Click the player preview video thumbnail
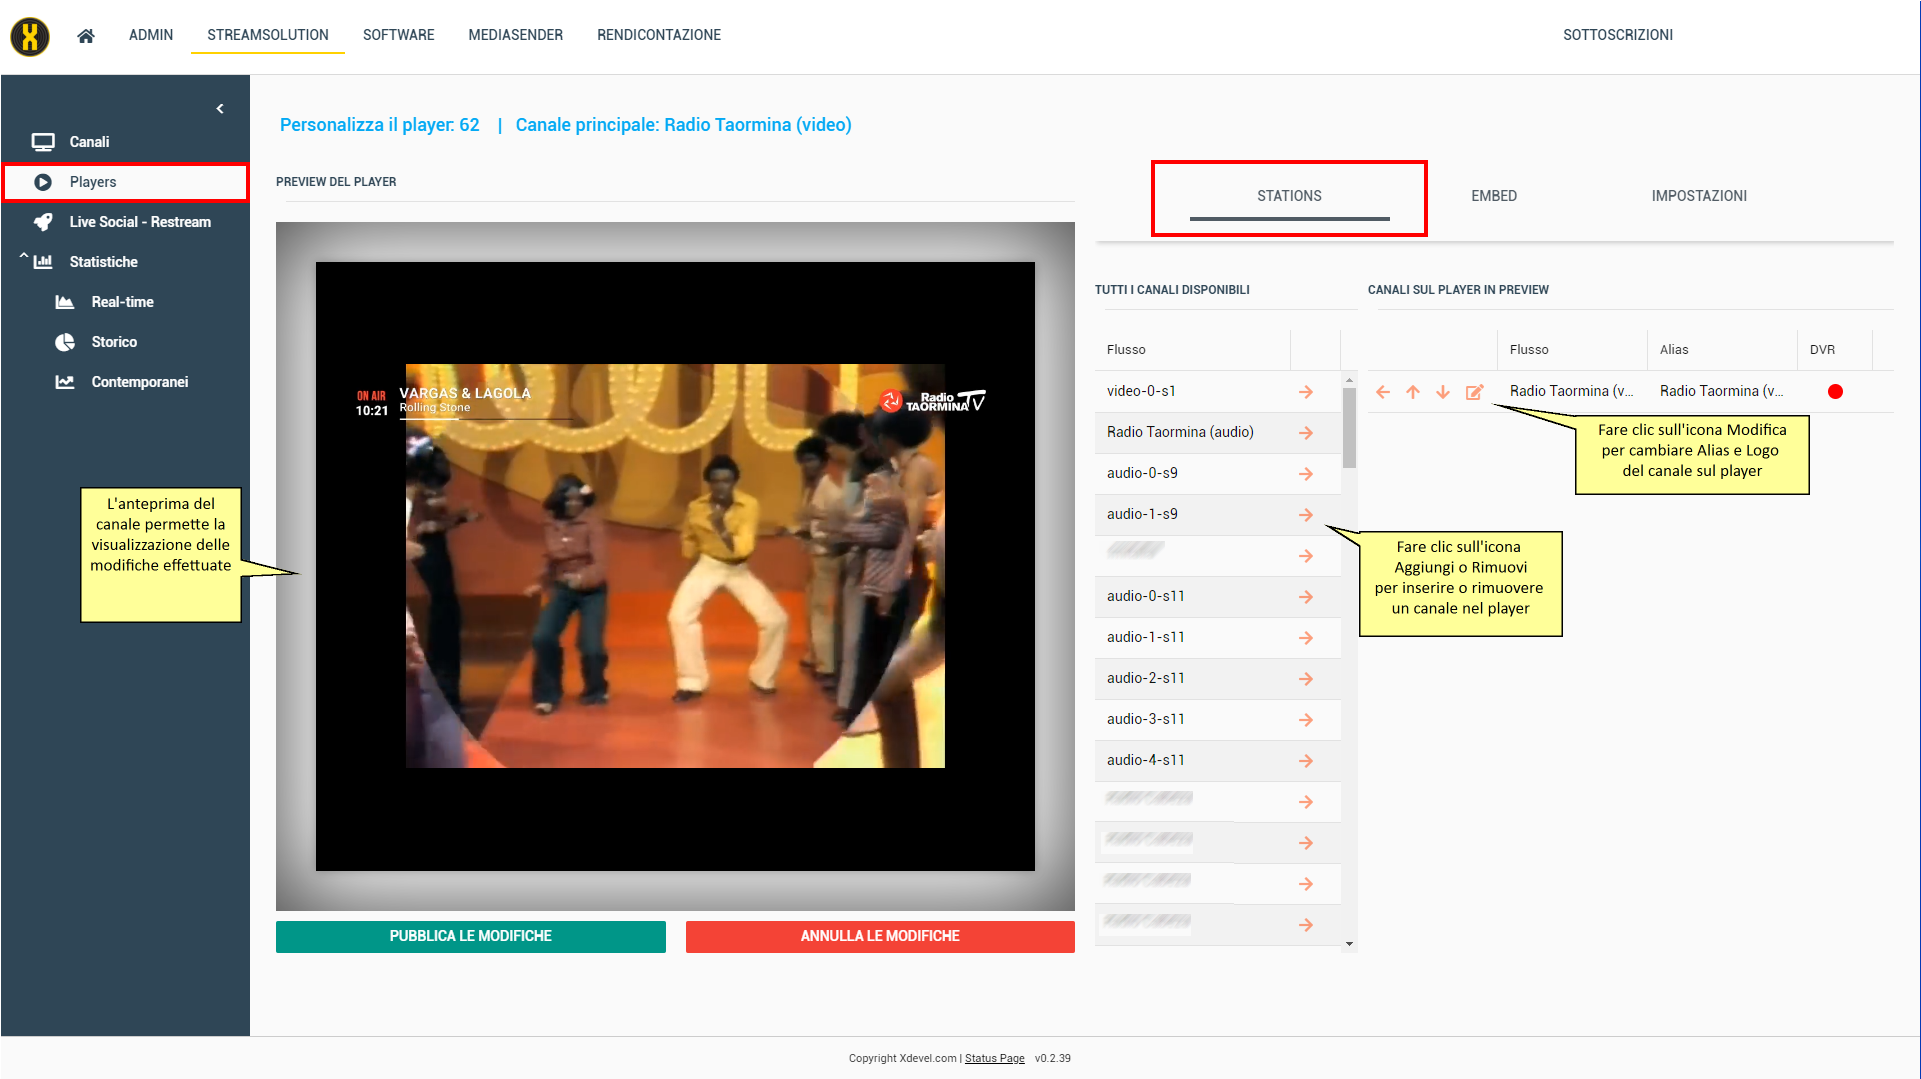 [x=675, y=566]
